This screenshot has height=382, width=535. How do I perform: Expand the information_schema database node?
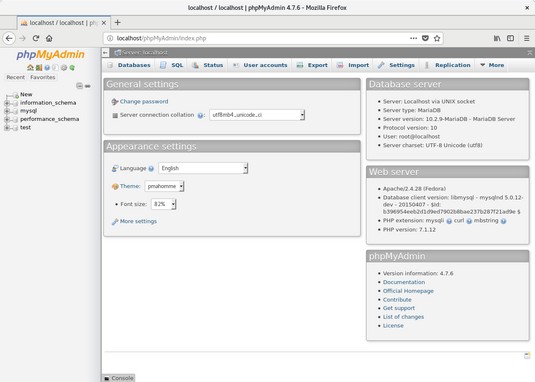(x=6, y=103)
